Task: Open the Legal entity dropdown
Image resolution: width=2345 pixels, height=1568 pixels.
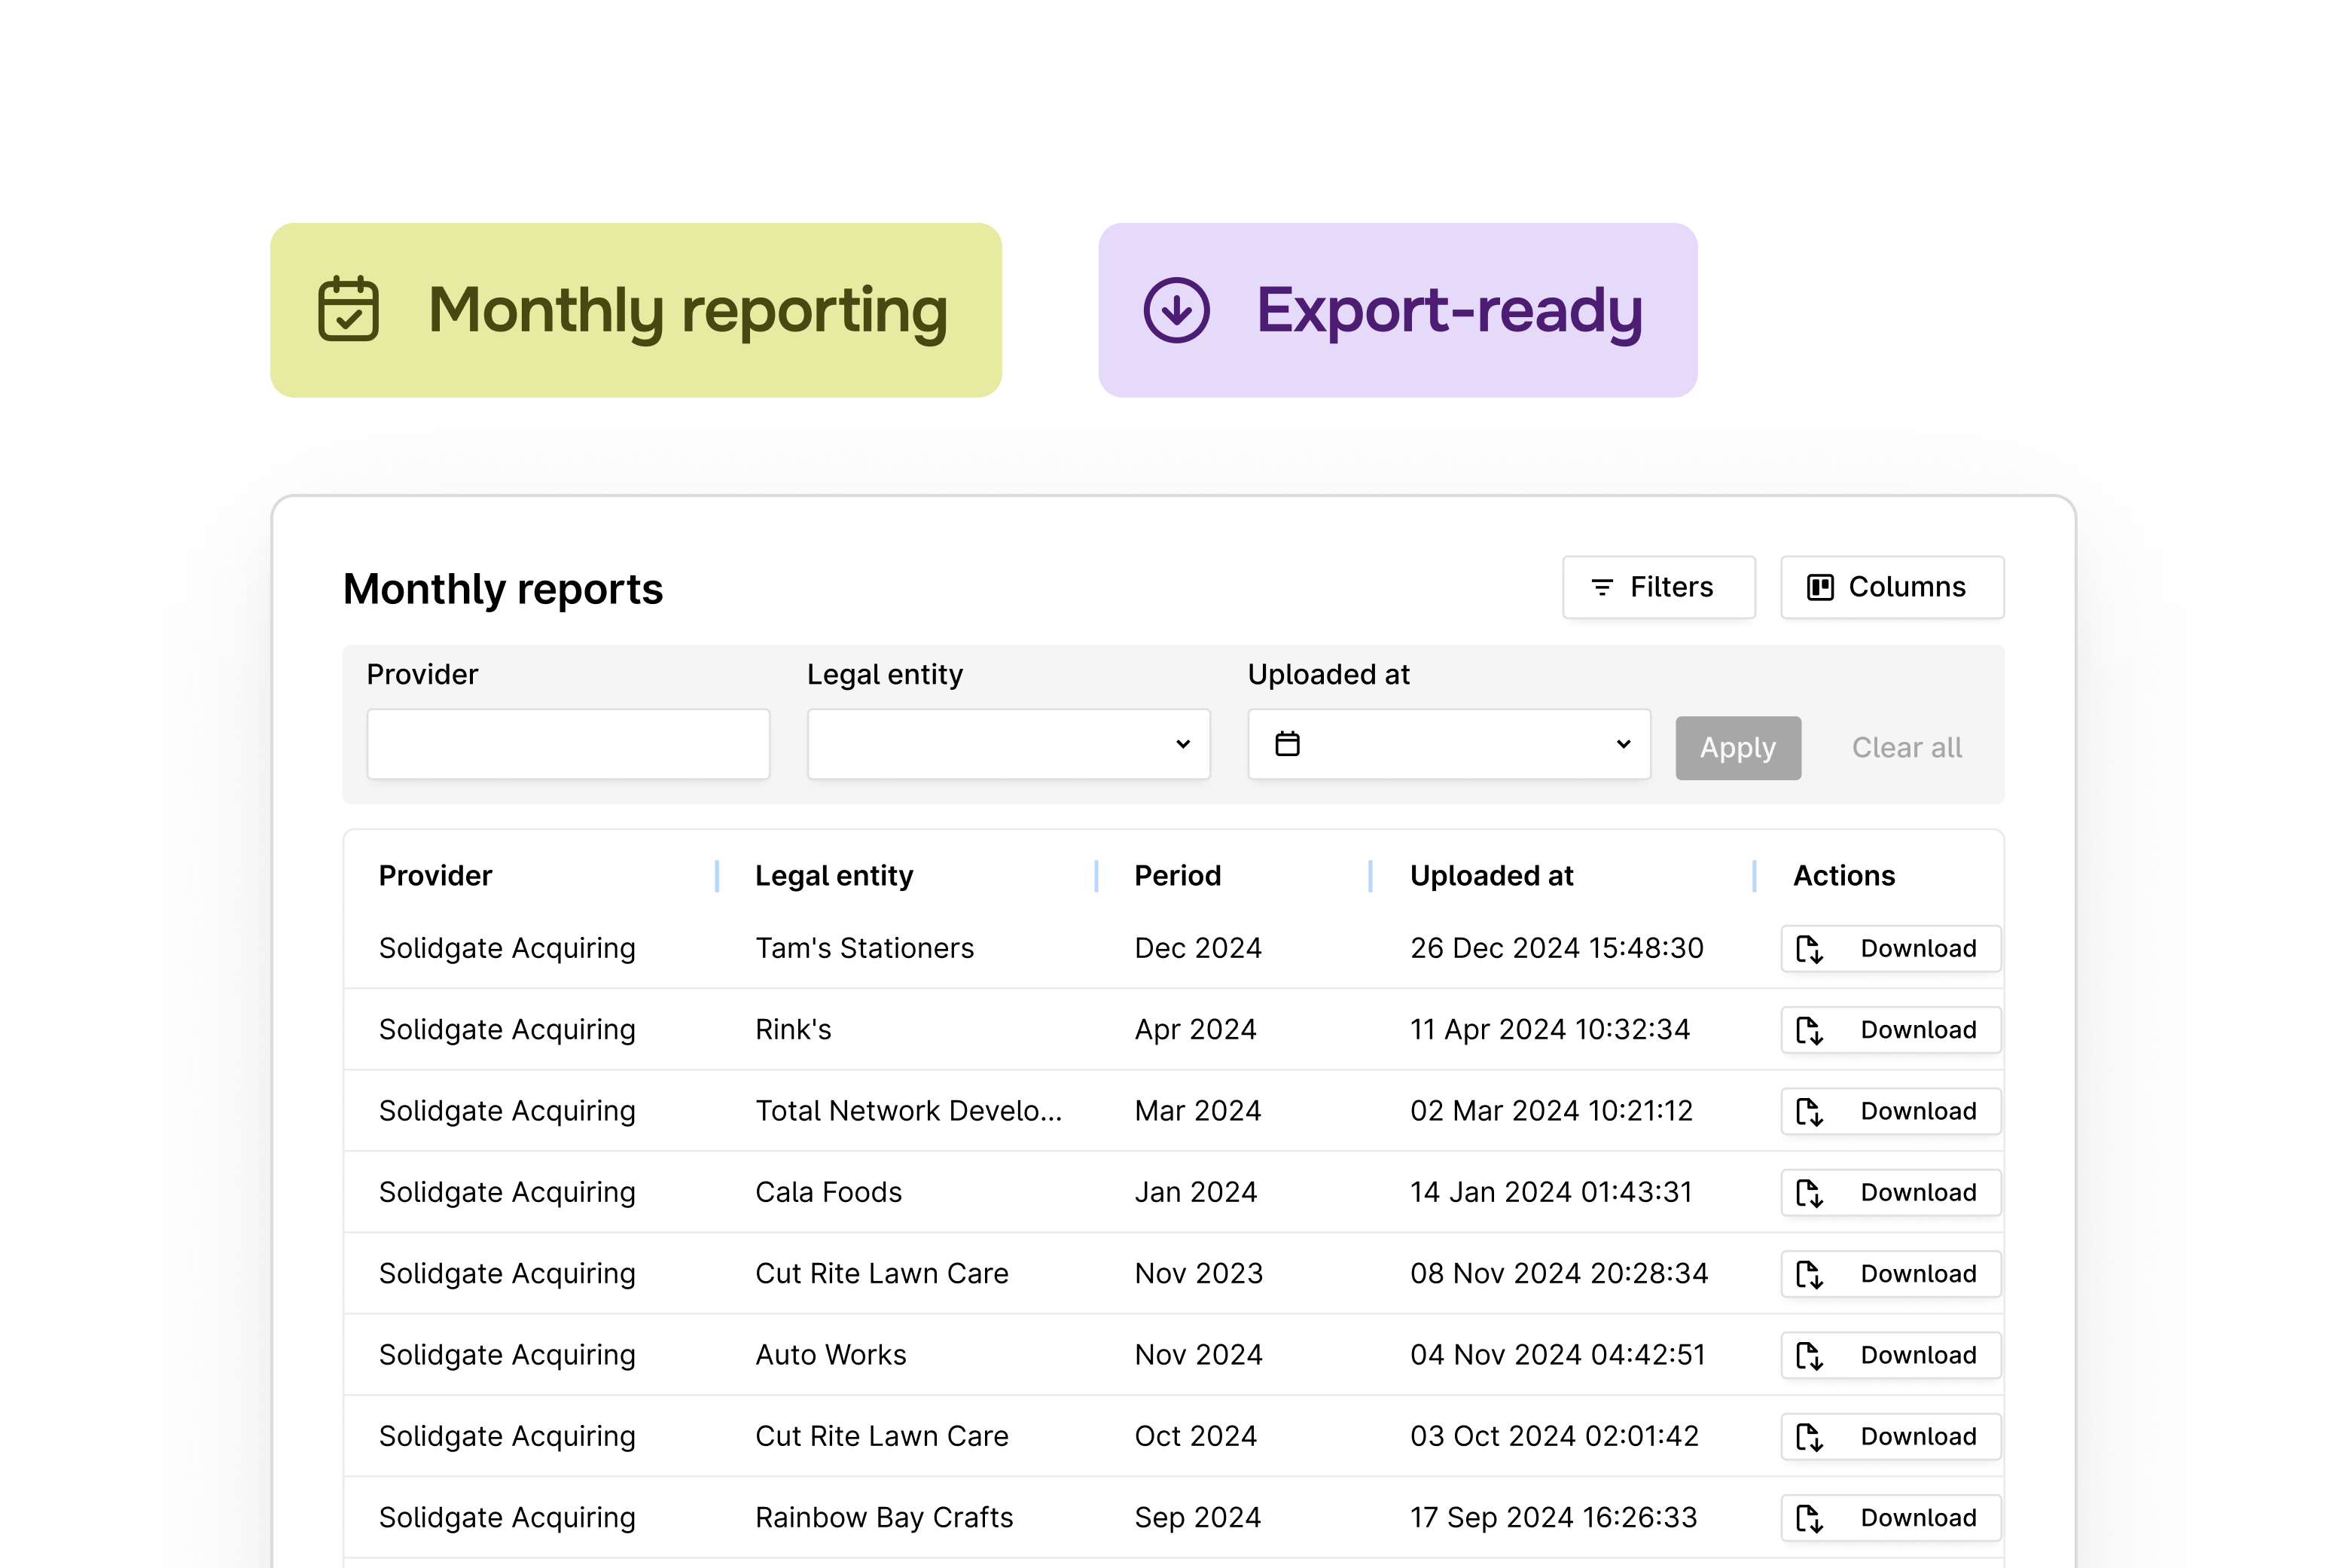Action: (x=1007, y=744)
